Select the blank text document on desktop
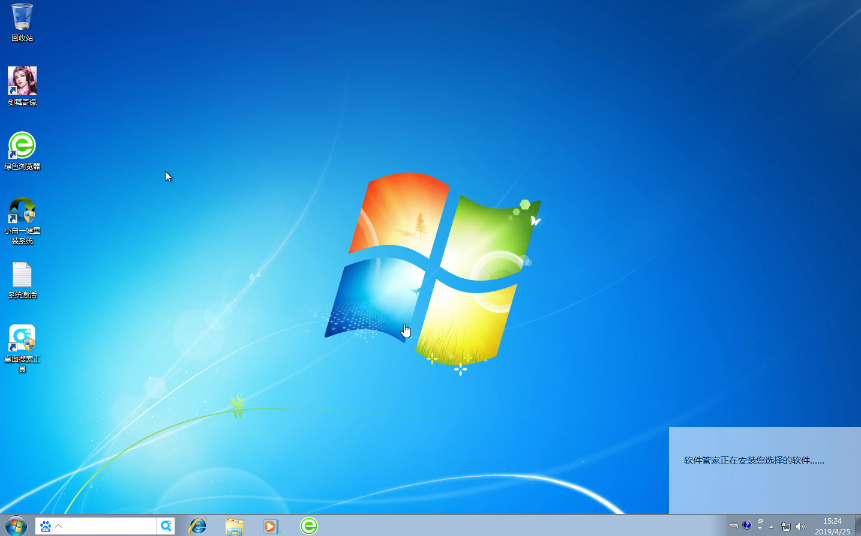The image size is (861, 536). (22, 280)
